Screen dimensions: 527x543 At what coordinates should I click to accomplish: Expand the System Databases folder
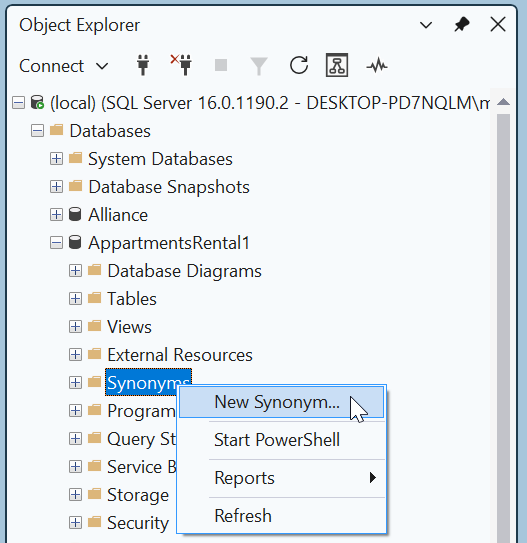pos(56,159)
